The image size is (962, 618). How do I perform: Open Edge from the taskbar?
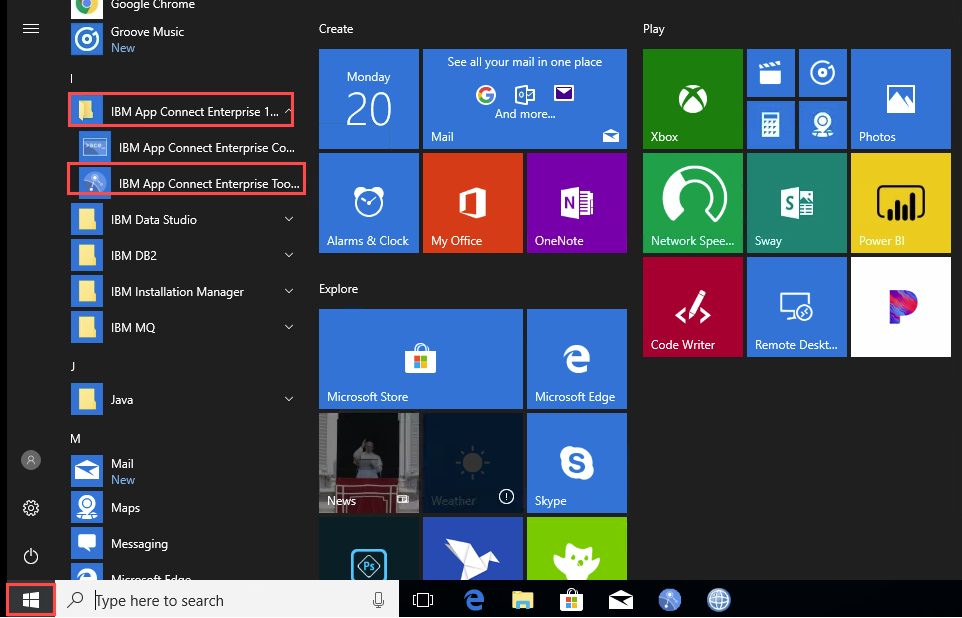point(474,600)
